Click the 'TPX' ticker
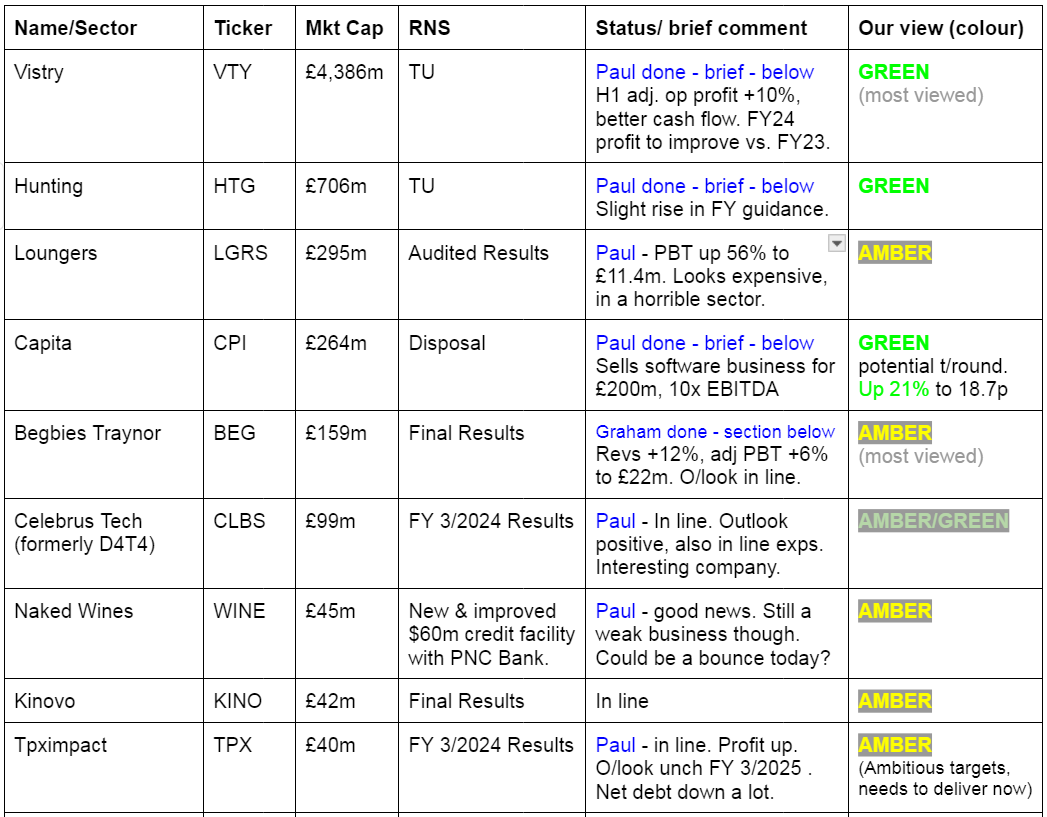1047x817 pixels. pyautogui.click(x=232, y=745)
